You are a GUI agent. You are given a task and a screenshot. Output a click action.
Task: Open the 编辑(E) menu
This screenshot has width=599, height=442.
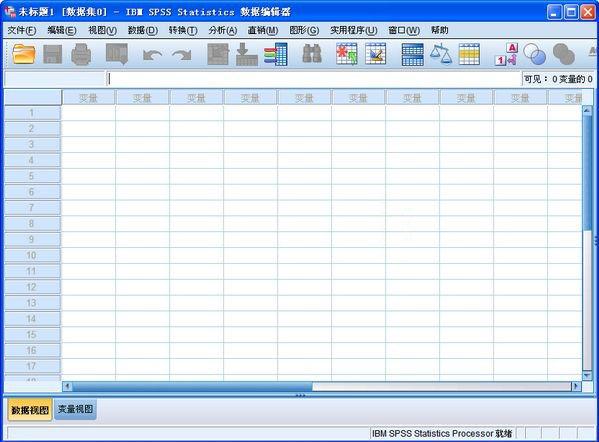pos(62,30)
